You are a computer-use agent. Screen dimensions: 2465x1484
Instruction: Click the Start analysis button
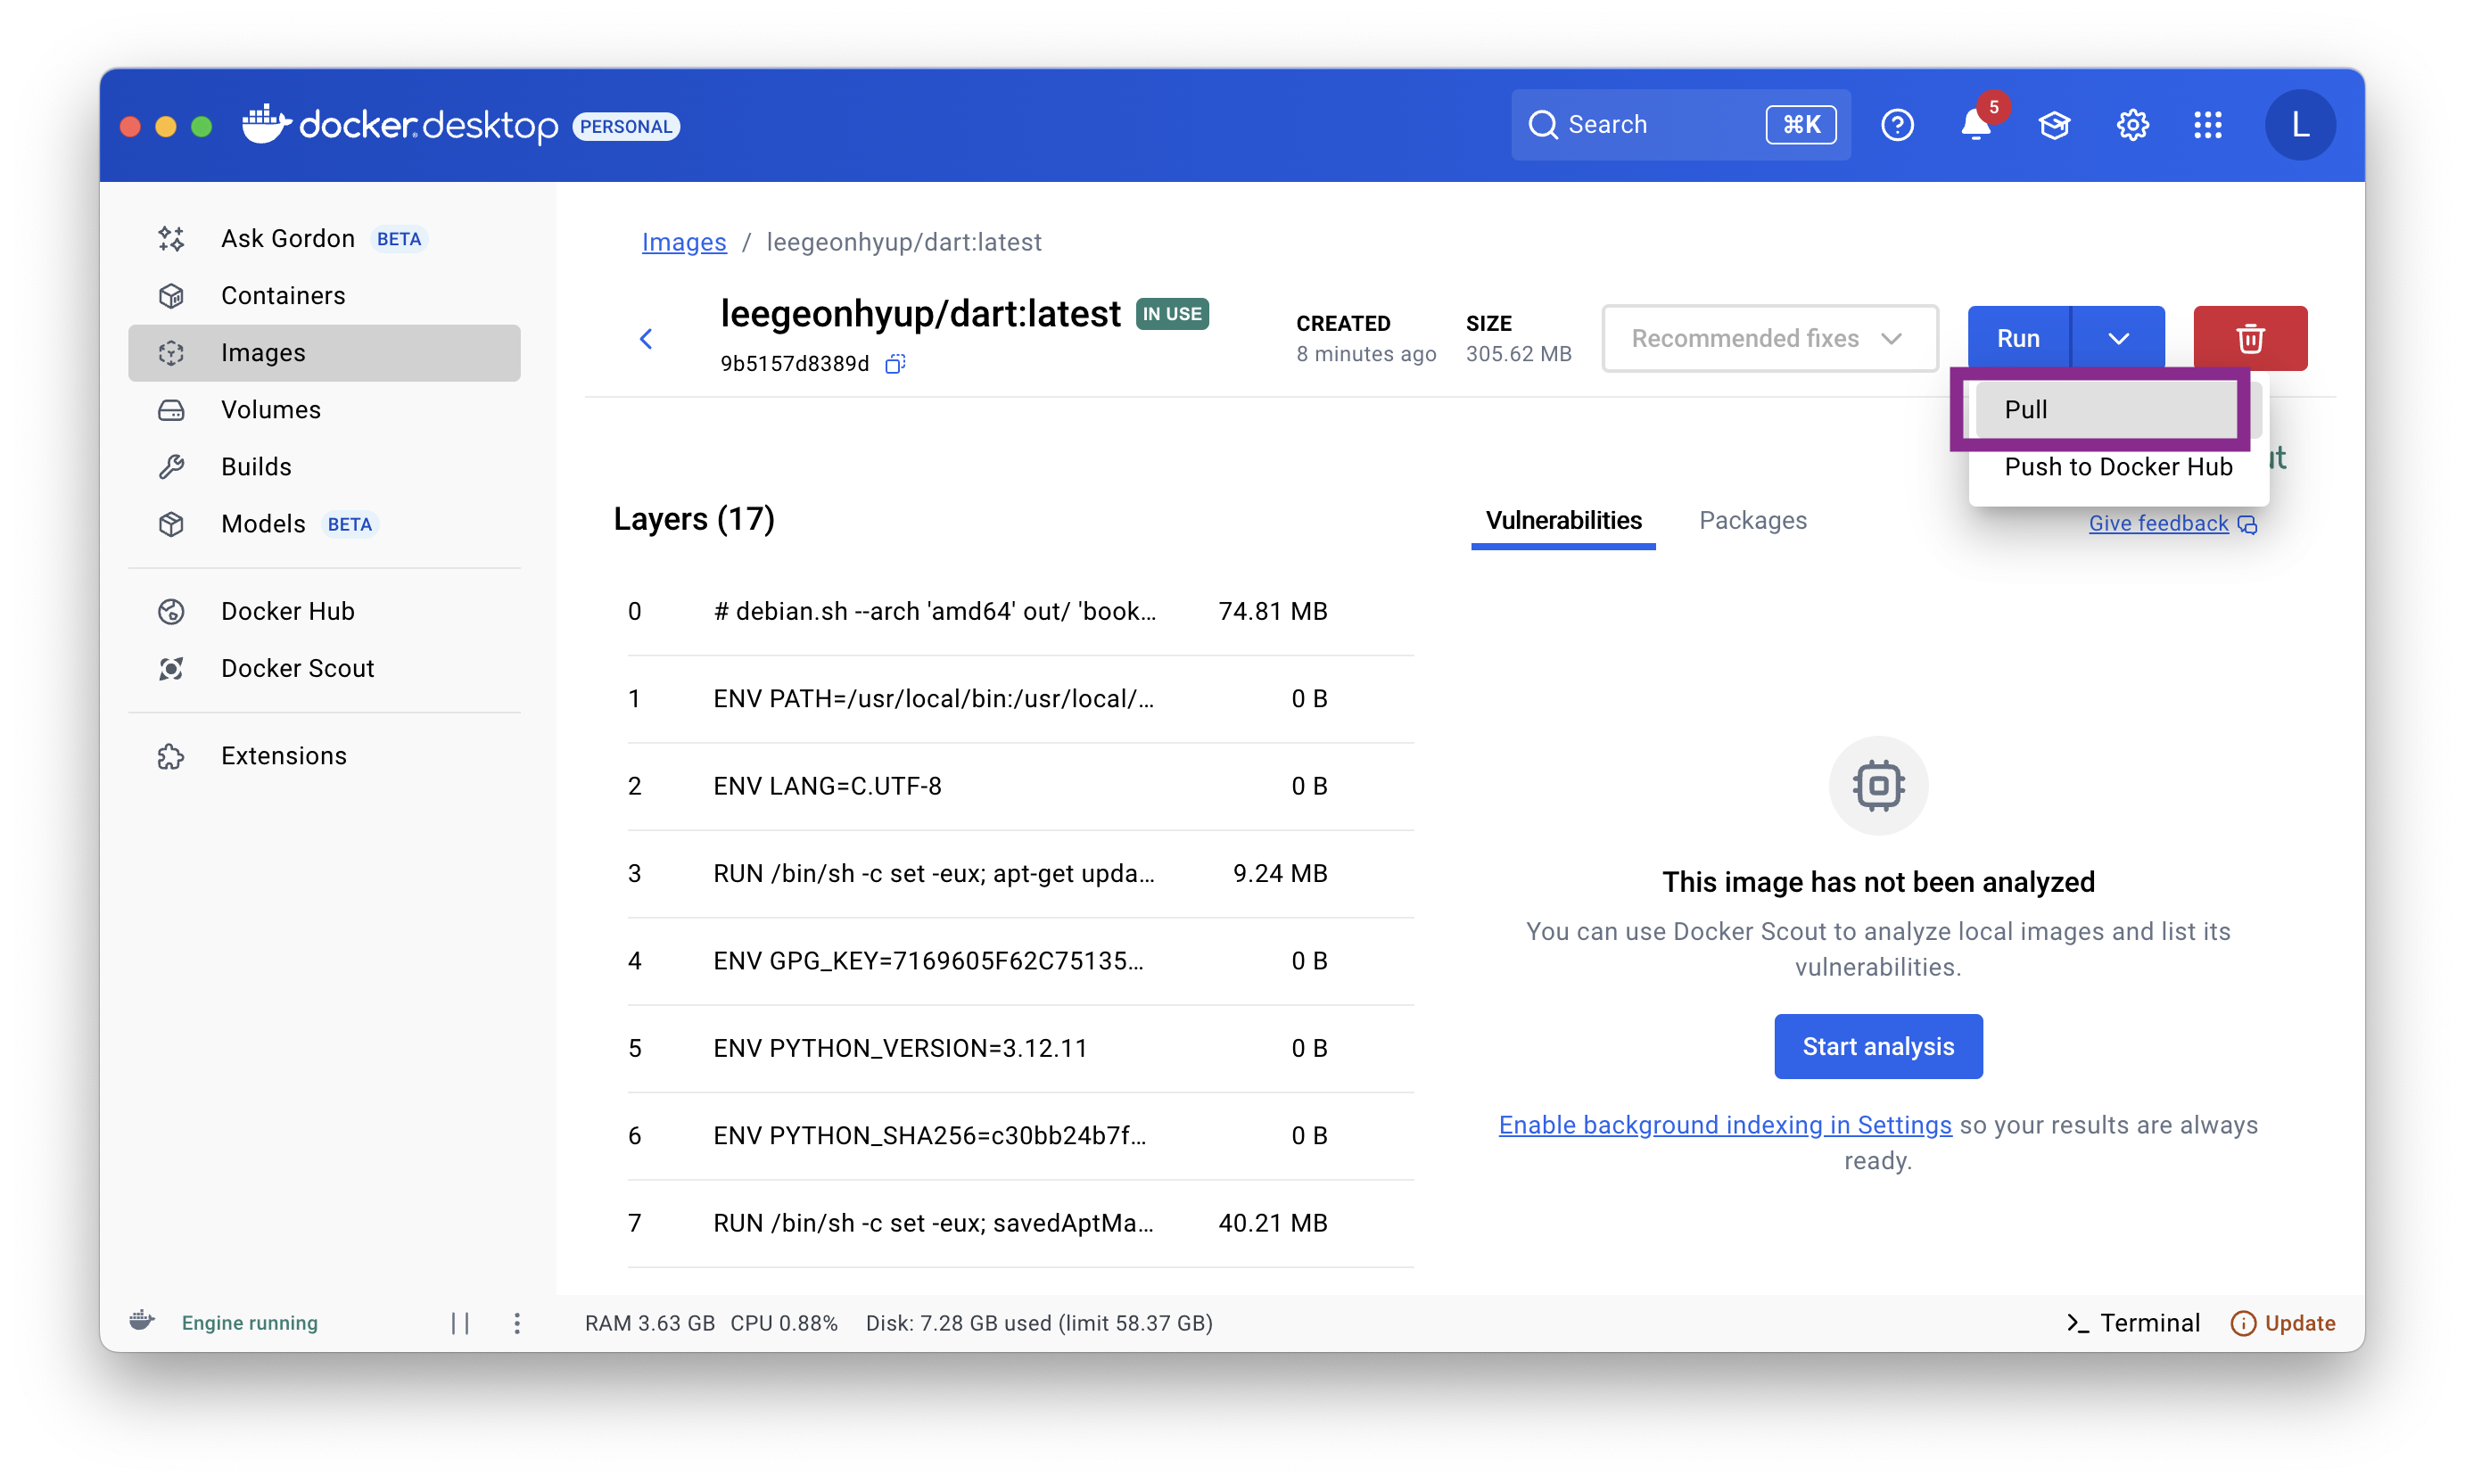click(1877, 1046)
